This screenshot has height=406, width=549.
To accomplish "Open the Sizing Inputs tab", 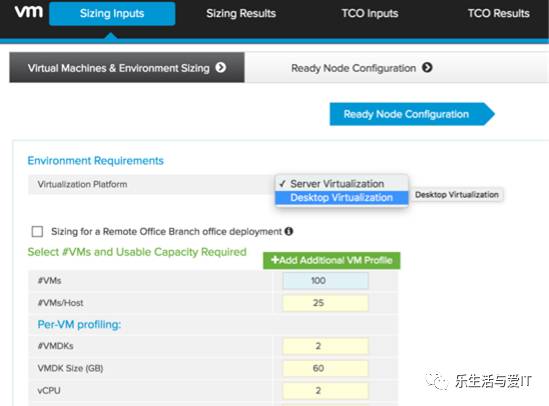I will (x=112, y=14).
